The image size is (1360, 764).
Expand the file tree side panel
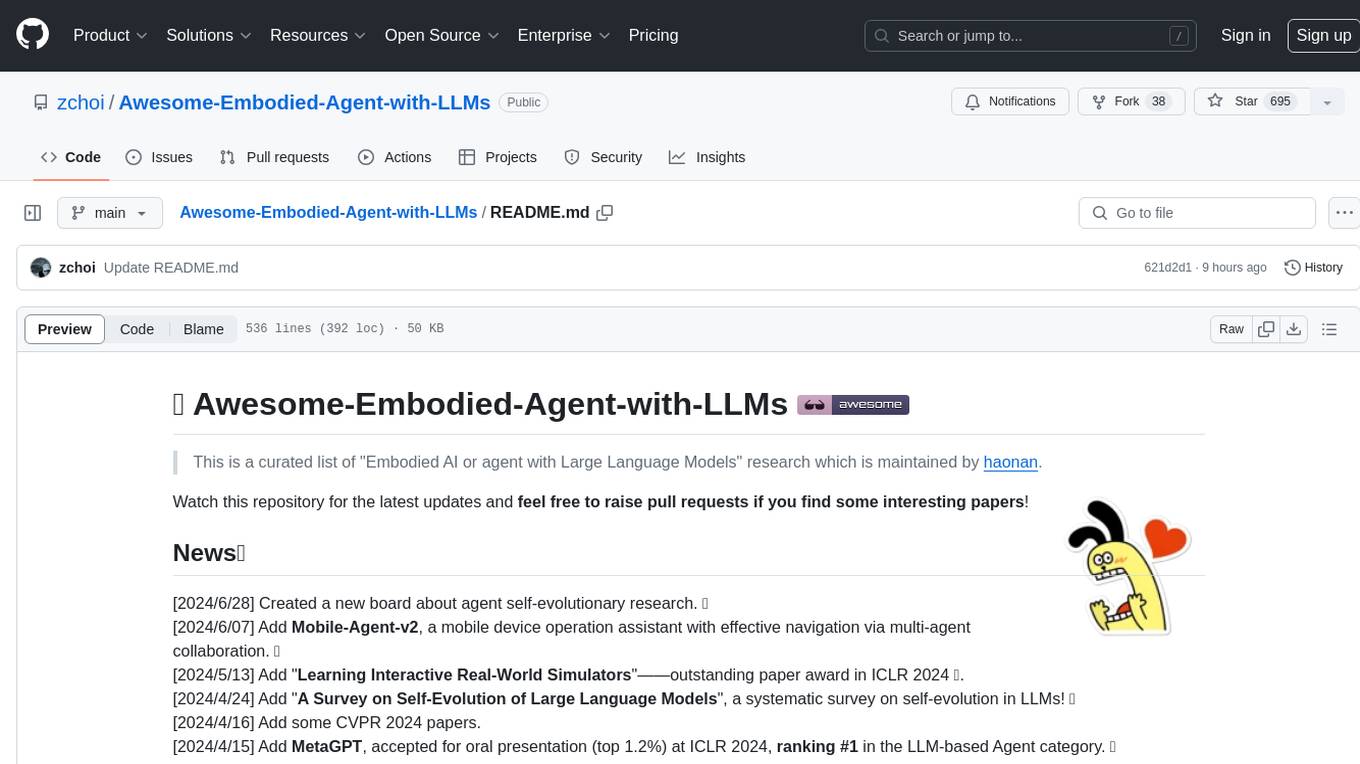[33, 213]
